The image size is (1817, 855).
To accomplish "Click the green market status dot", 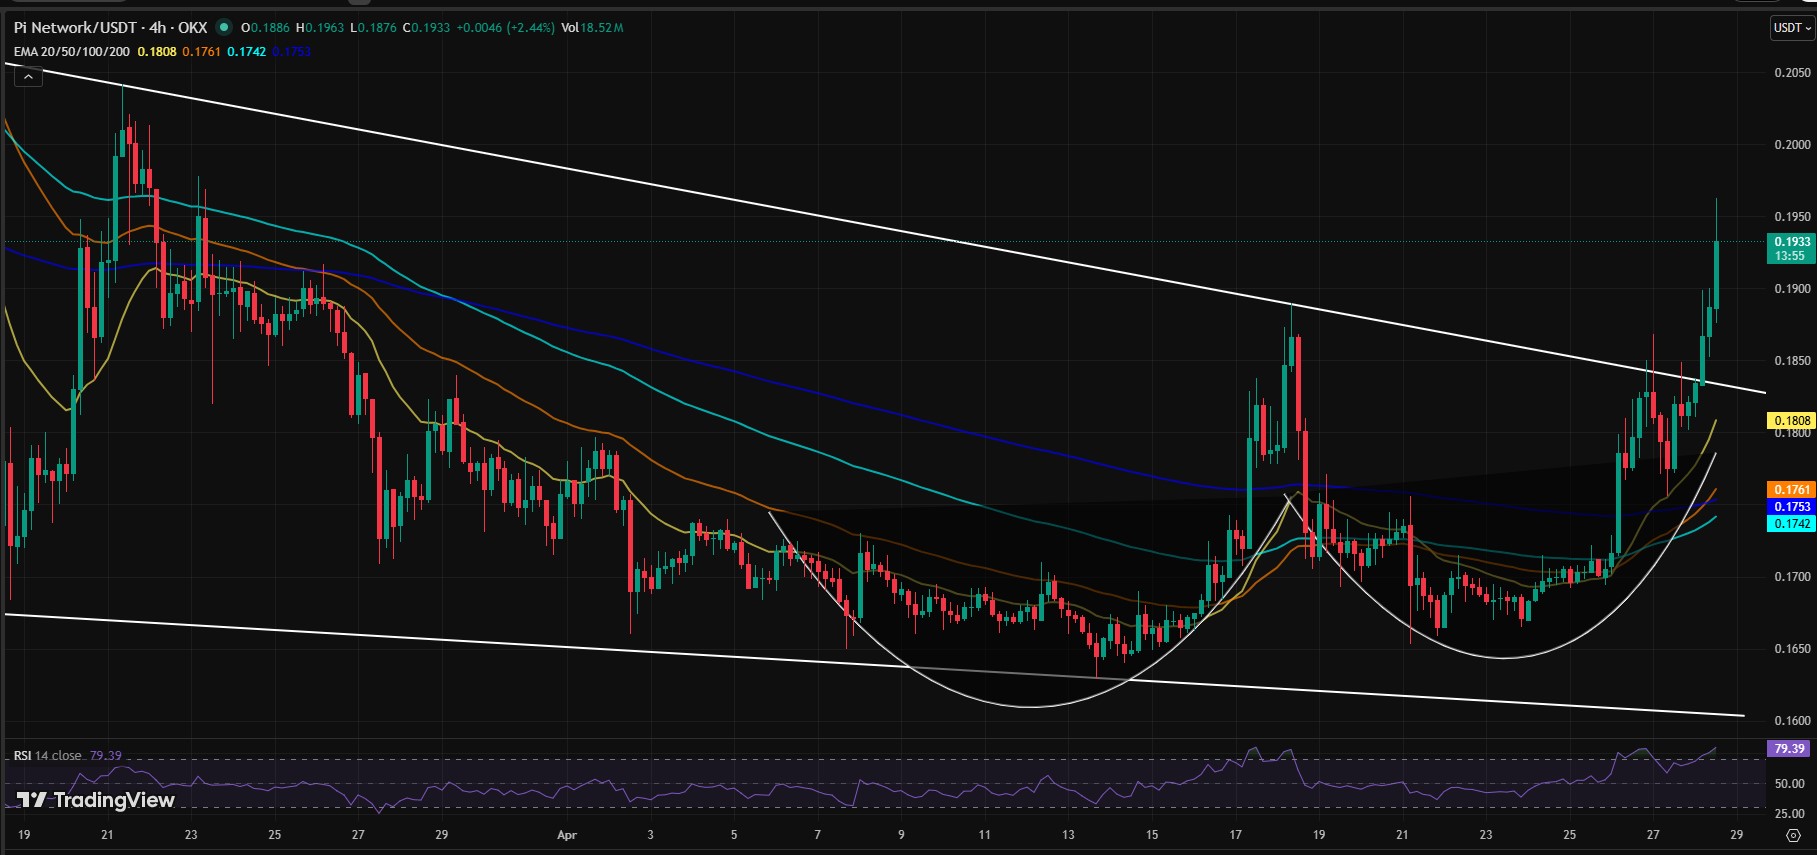I will point(224,27).
